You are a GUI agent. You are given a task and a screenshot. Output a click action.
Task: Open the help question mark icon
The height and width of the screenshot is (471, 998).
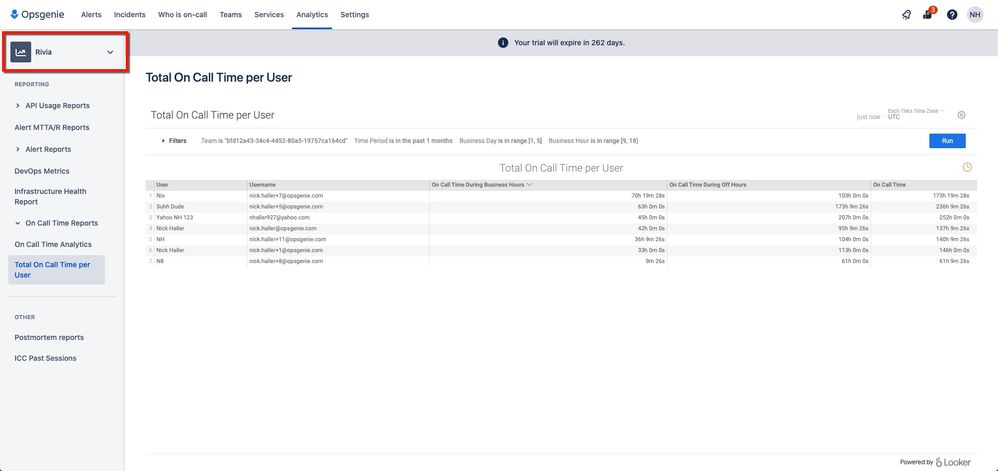tap(952, 15)
